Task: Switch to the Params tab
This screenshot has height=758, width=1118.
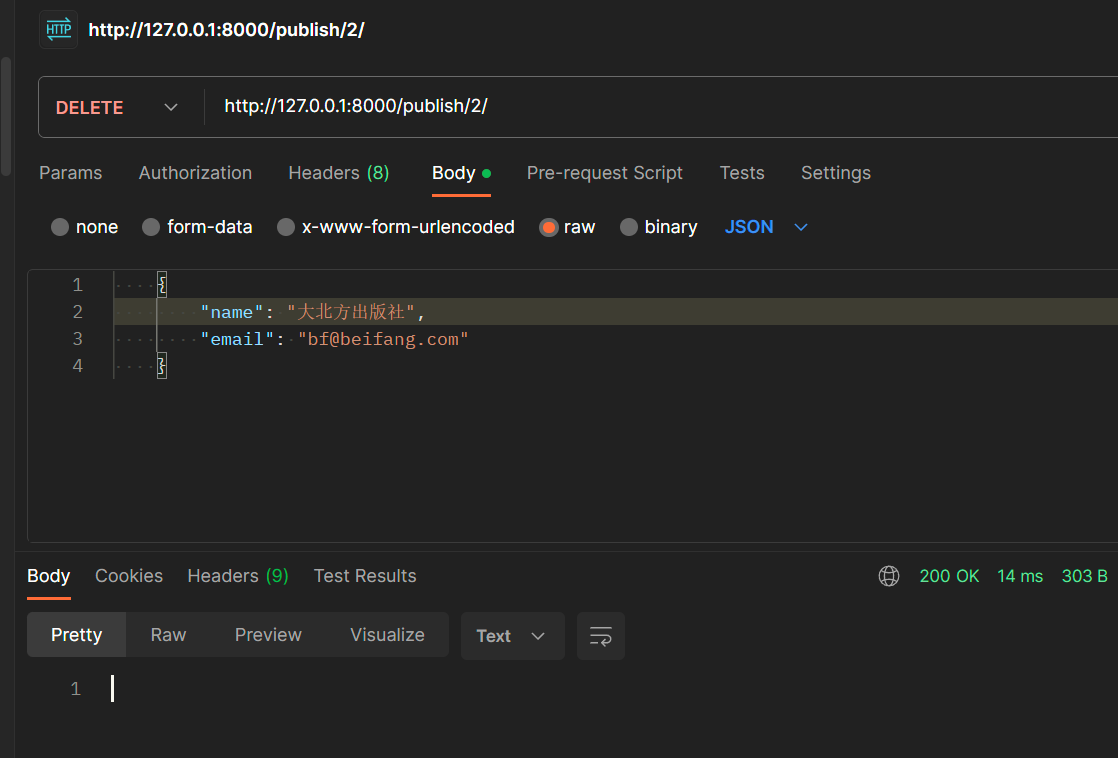Action: pos(70,173)
